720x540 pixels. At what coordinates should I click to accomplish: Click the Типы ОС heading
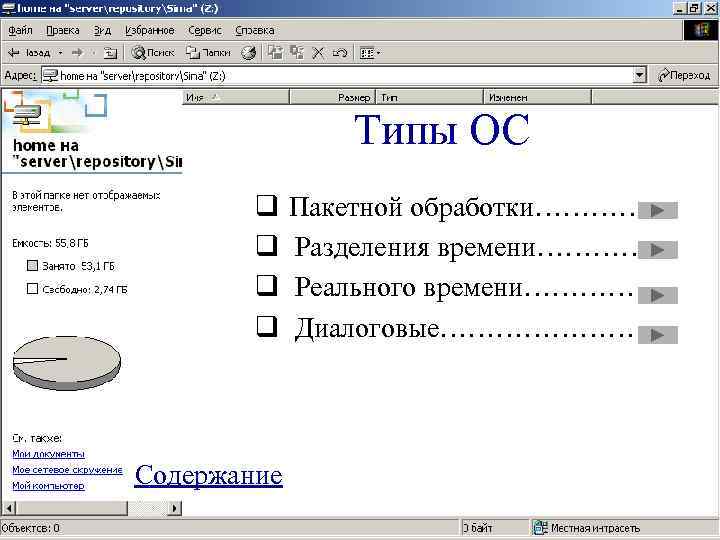[x=442, y=130]
